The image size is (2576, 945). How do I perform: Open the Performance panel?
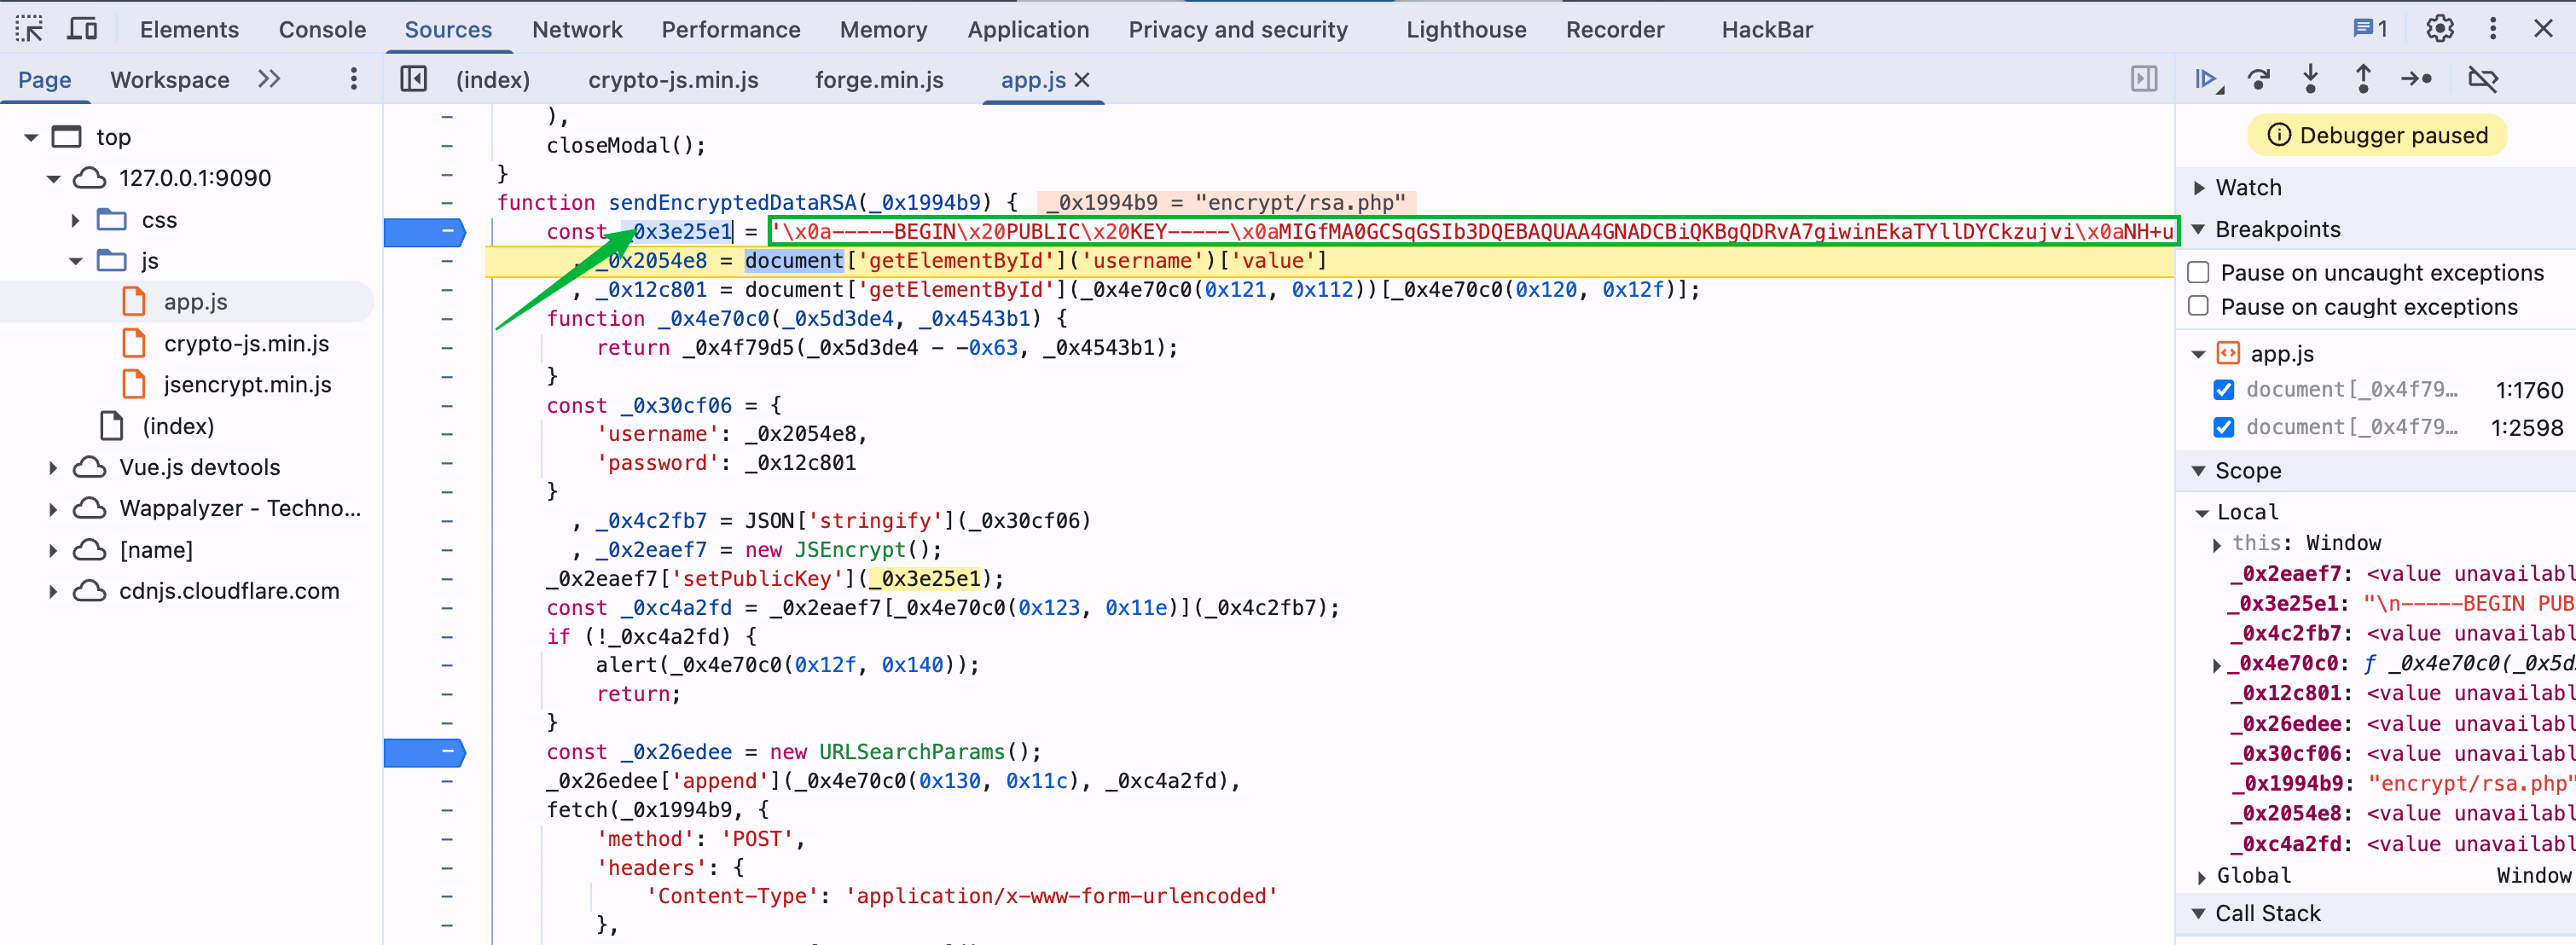(730, 30)
